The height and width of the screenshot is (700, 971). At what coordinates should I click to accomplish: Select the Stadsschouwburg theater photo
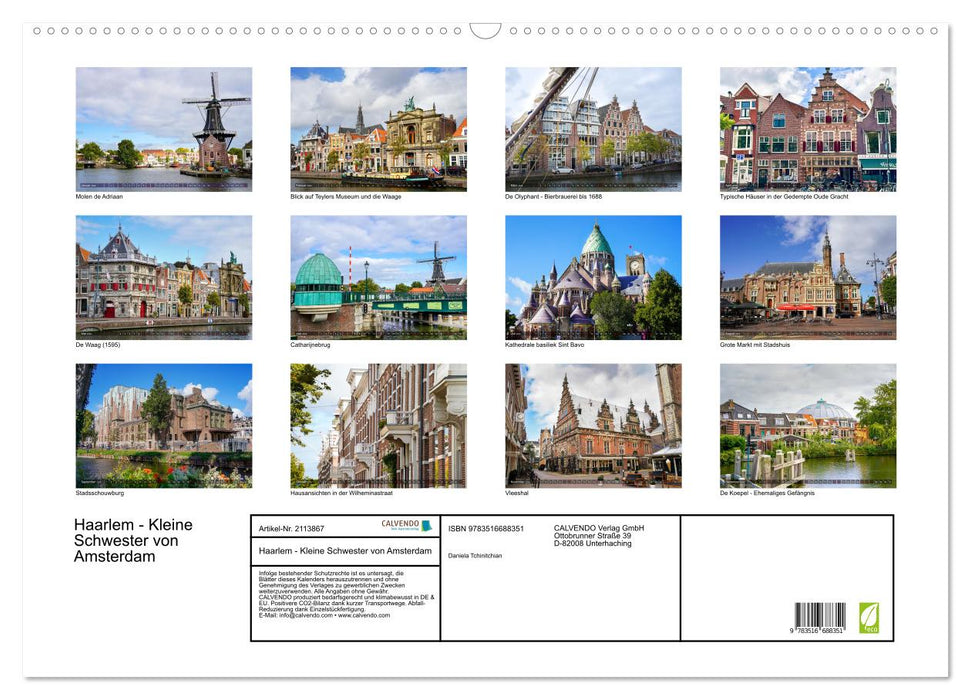163,426
